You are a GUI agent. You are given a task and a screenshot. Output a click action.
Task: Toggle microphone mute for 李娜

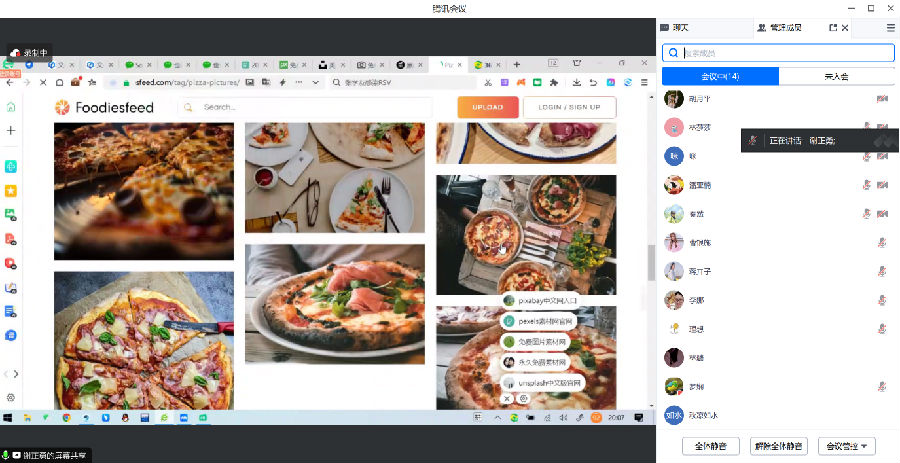click(x=882, y=300)
